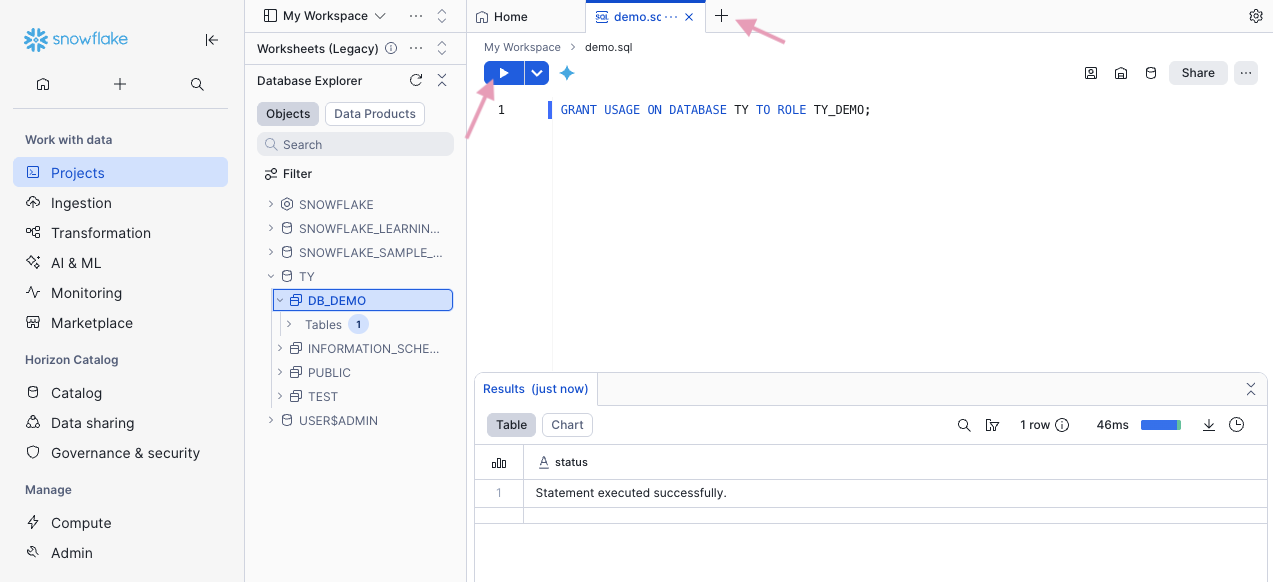
Task: Close the demo.sql tab
Action: (689, 17)
